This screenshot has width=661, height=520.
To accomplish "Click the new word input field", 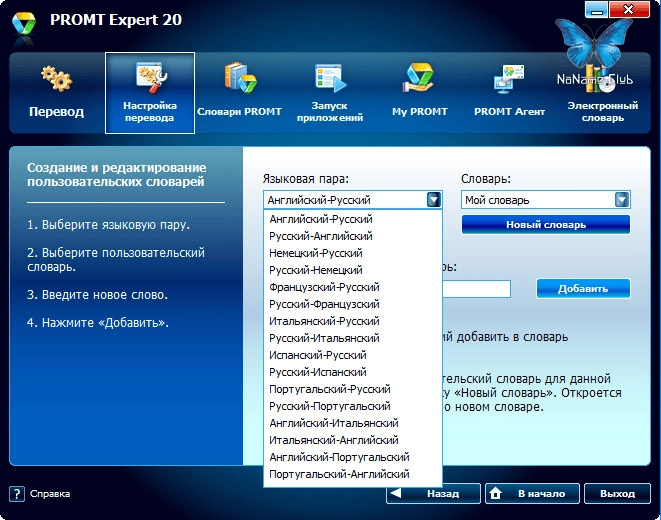I will coord(476,289).
